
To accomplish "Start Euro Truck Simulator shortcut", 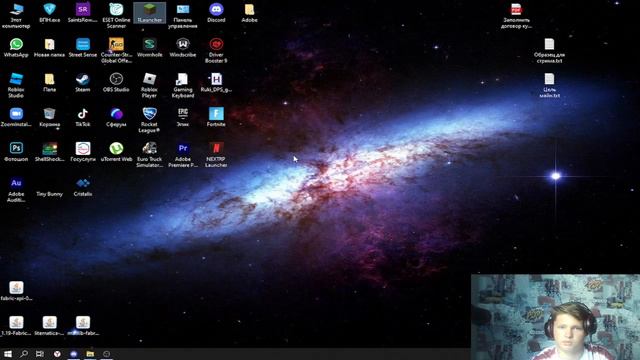I will tap(149, 154).
